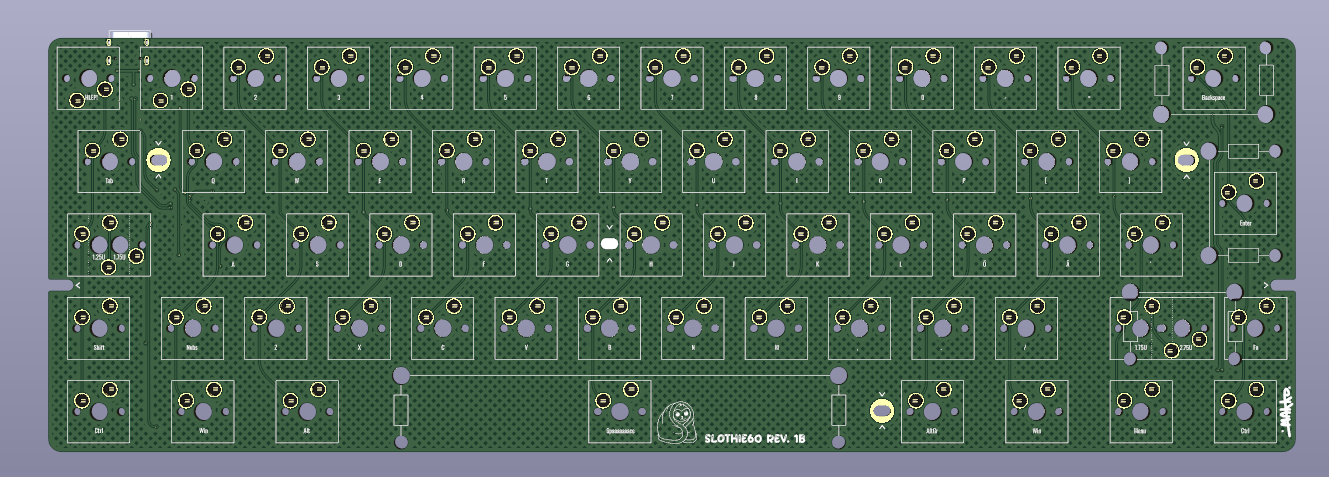Select the AltGr key switch footprint
Image resolution: width=1329 pixels, height=477 pixels.
pos(932,411)
